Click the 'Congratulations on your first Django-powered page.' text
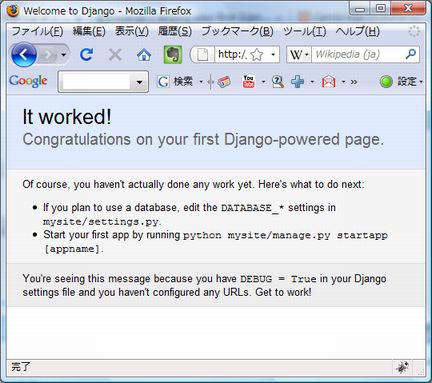 coord(203,140)
